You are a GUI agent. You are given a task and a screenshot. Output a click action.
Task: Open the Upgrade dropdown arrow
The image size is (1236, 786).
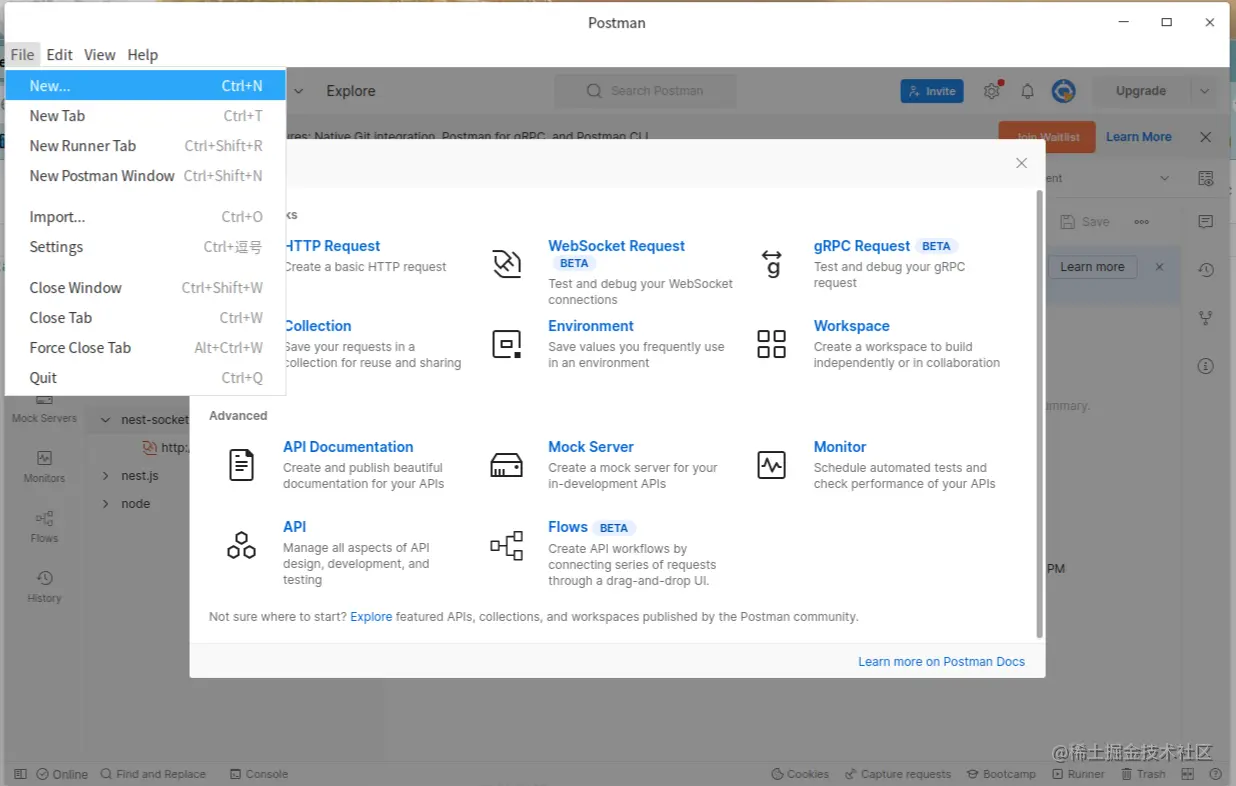pyautogui.click(x=1205, y=91)
